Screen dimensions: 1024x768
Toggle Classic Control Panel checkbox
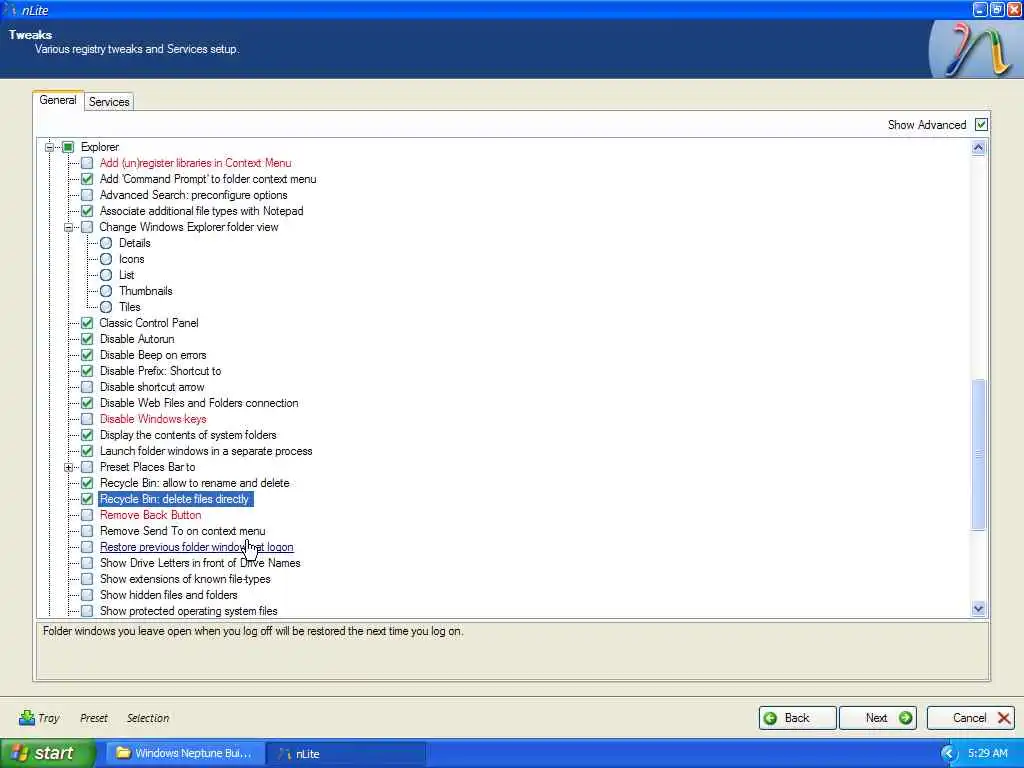[87, 323]
